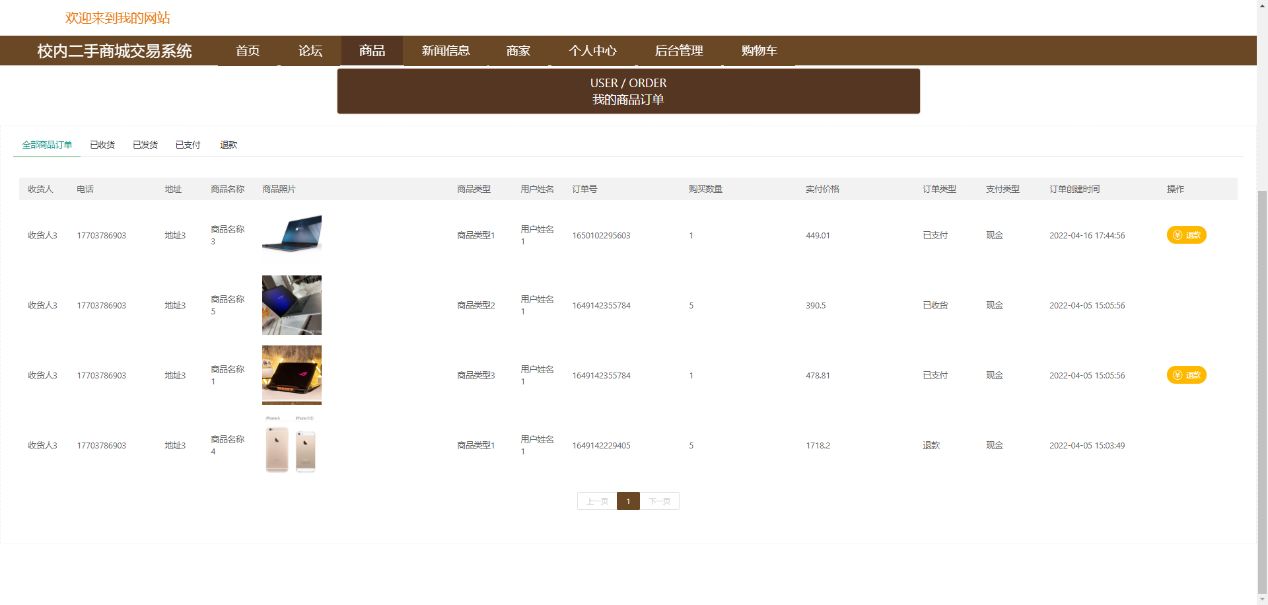Click the 我的商品订单 banner heading

628,100
